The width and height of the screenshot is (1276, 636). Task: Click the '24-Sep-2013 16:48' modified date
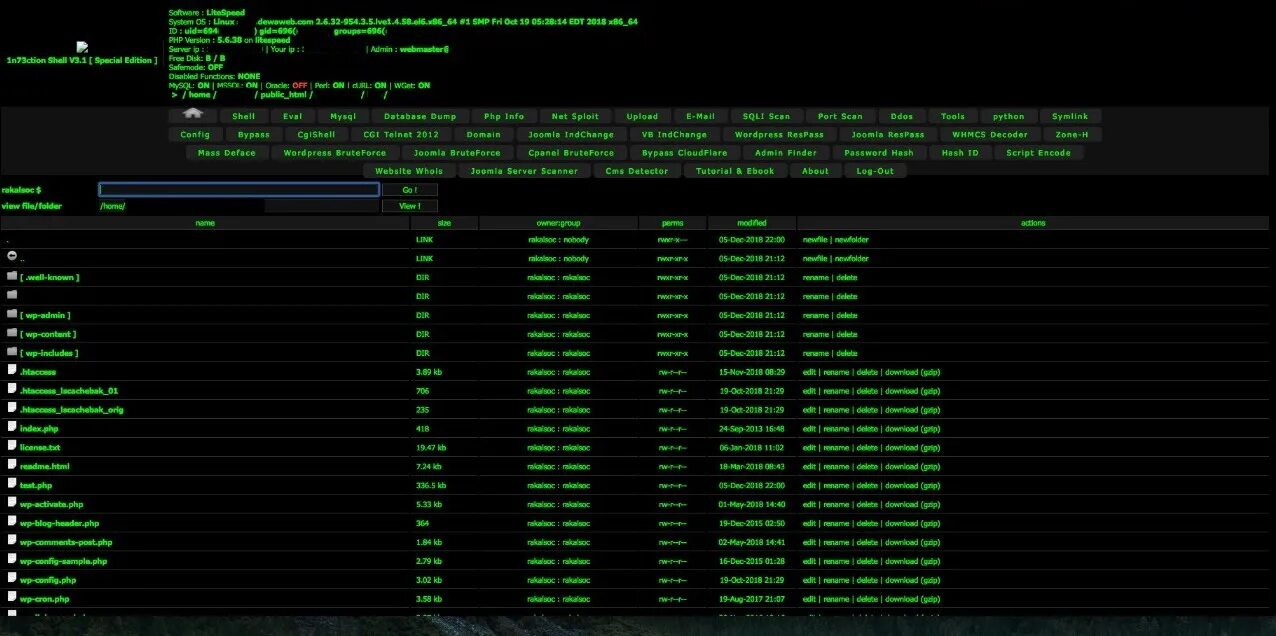pos(752,429)
